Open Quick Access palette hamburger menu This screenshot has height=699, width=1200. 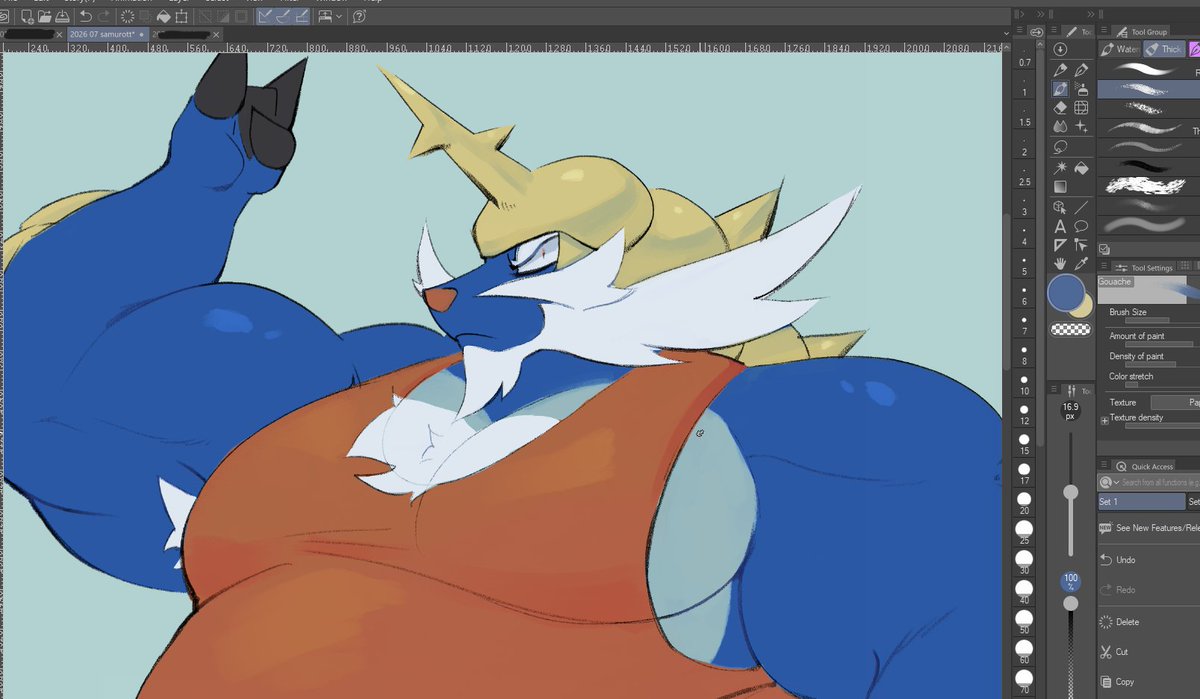pyautogui.click(x=1104, y=466)
